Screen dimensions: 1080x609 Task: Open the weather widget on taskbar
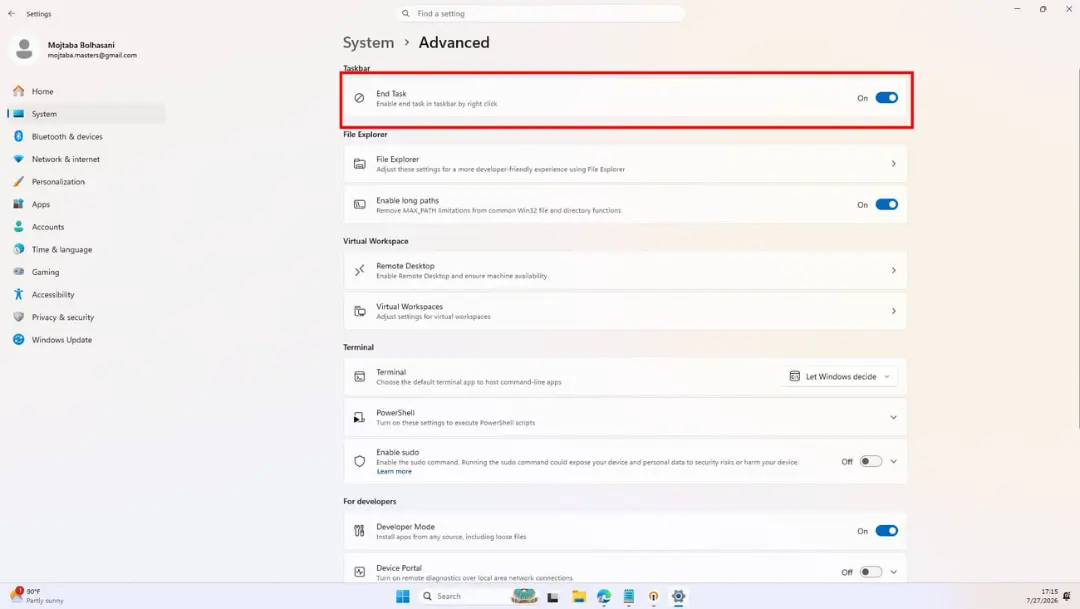[36, 596]
